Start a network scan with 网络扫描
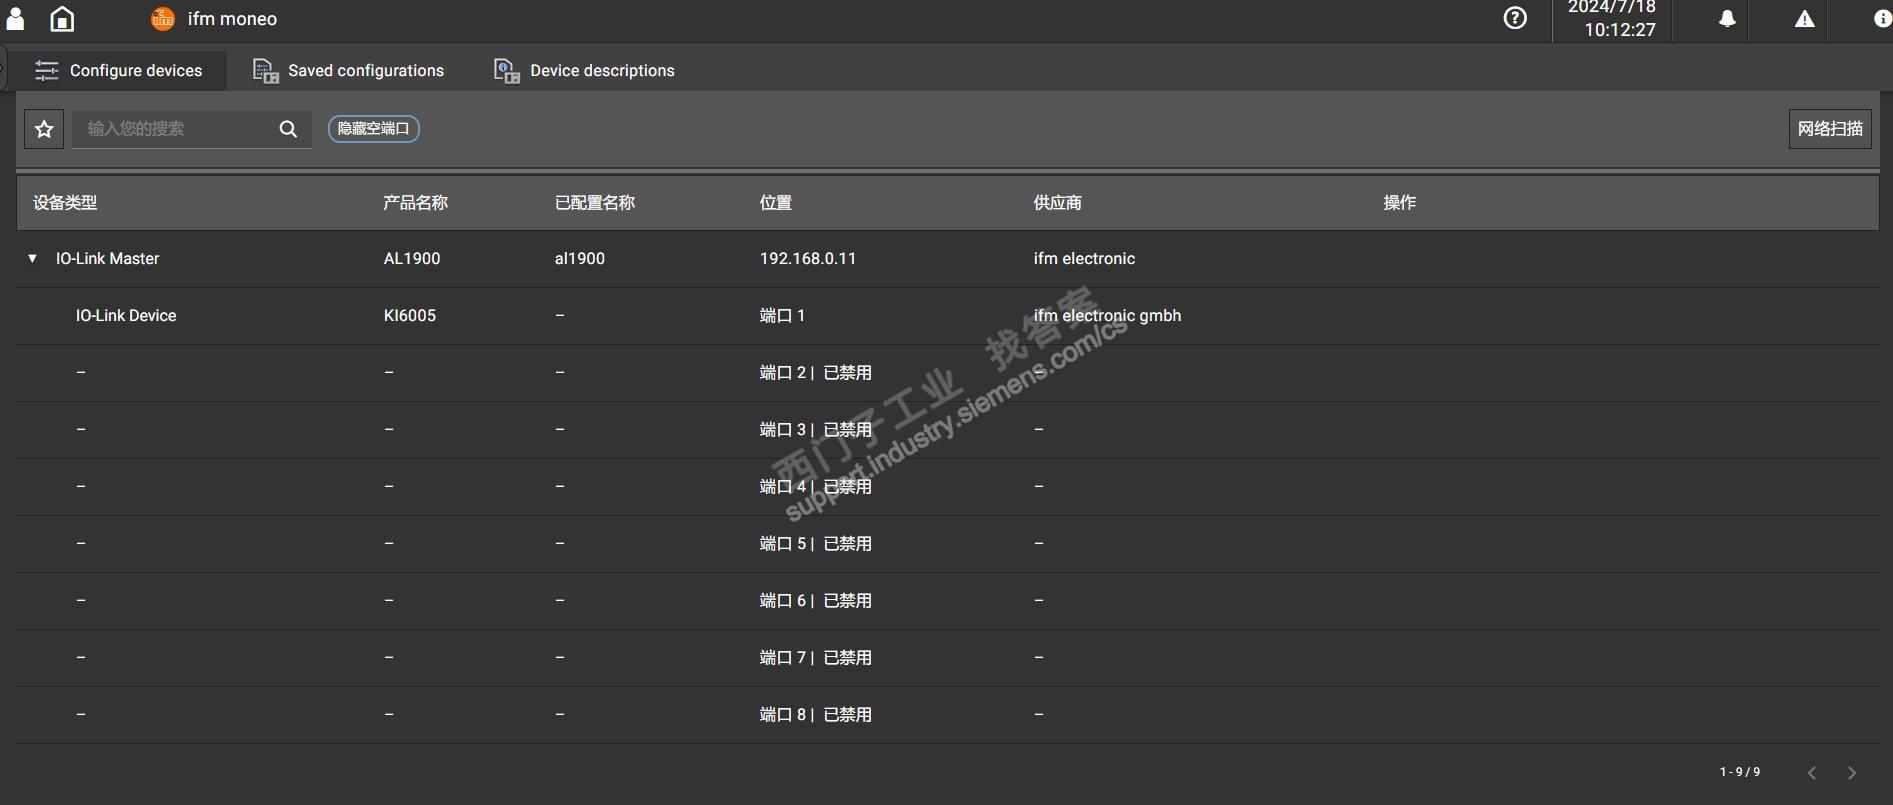1893x805 pixels. [x=1830, y=129]
